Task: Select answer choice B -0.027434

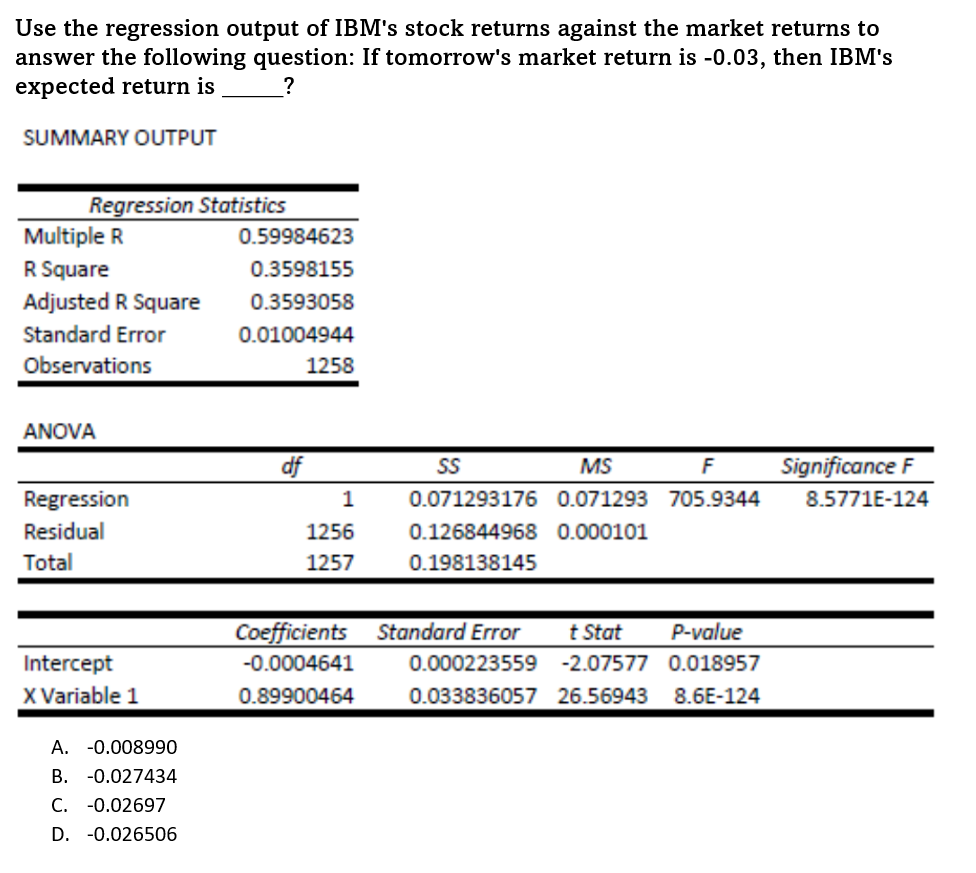Action: pyautogui.click(x=120, y=775)
